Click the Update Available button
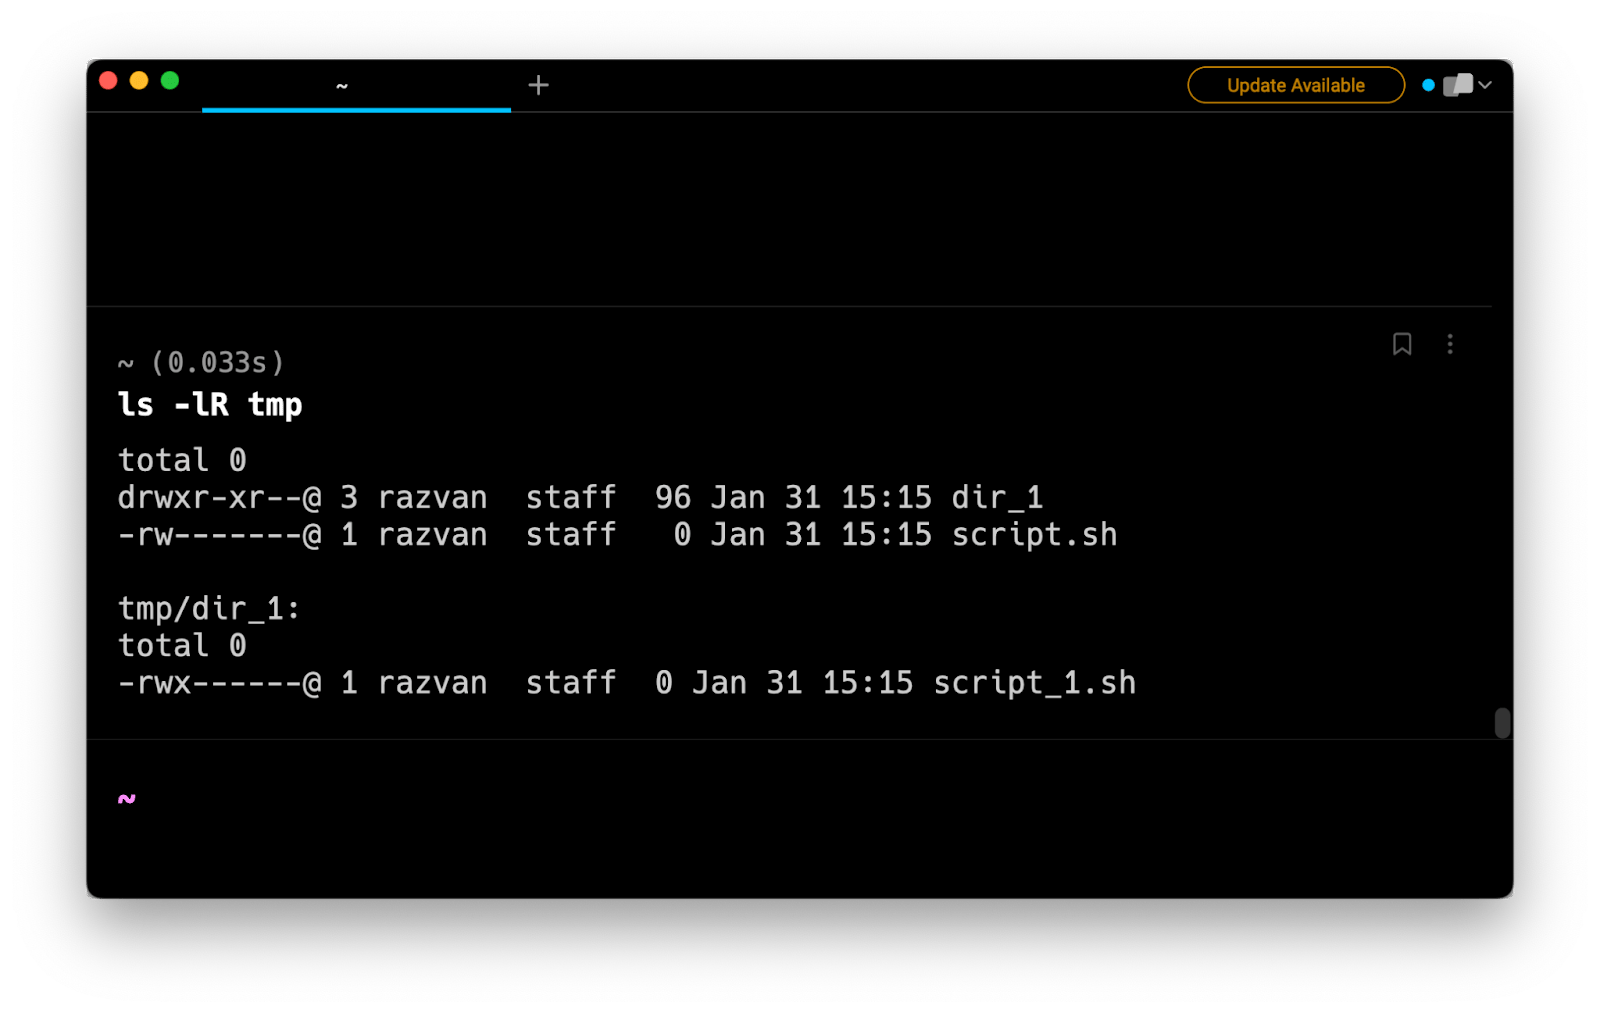This screenshot has width=1600, height=1013. pos(1295,85)
